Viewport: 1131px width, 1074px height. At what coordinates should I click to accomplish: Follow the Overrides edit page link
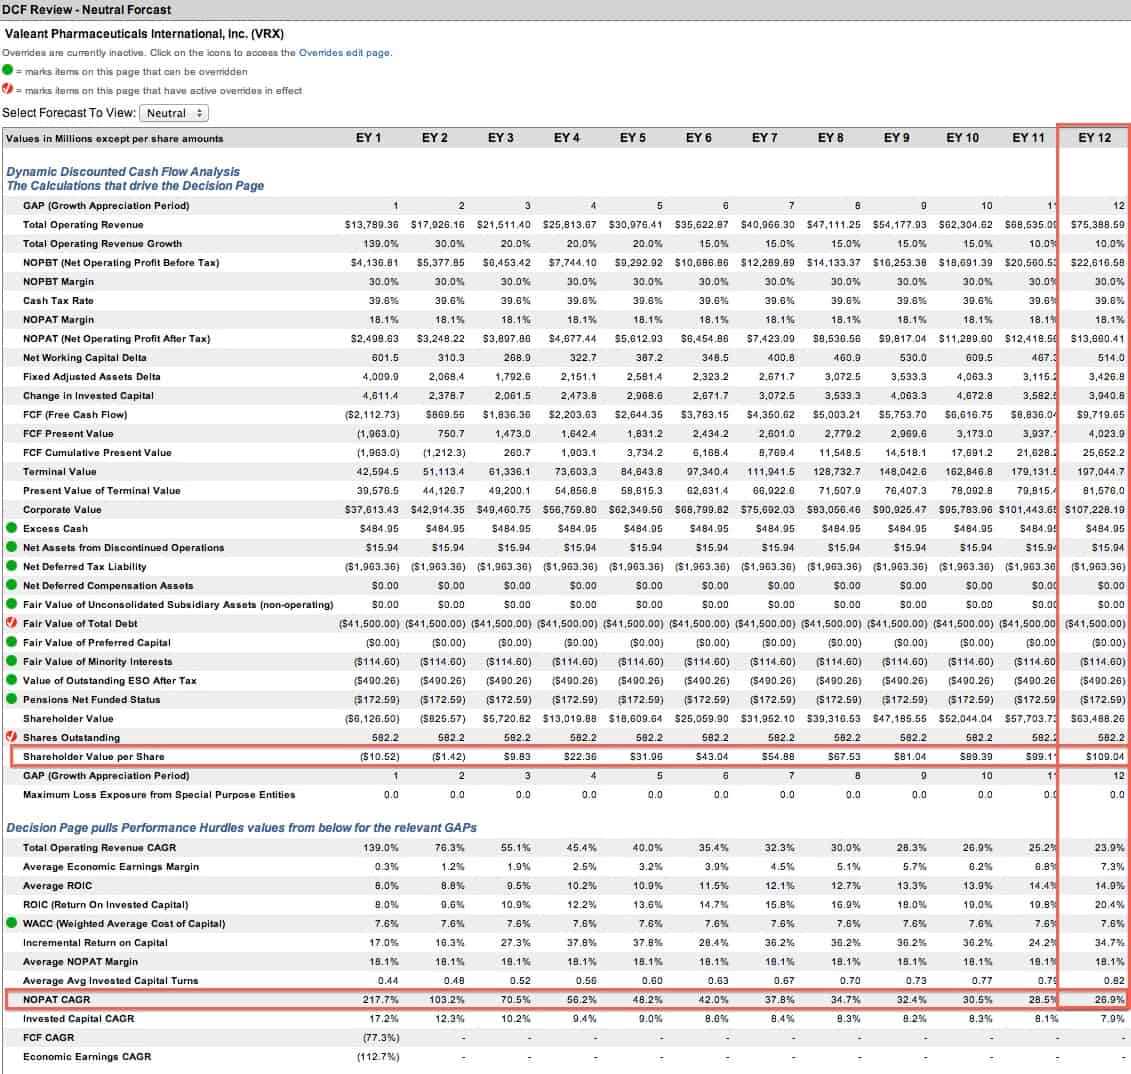click(344, 53)
